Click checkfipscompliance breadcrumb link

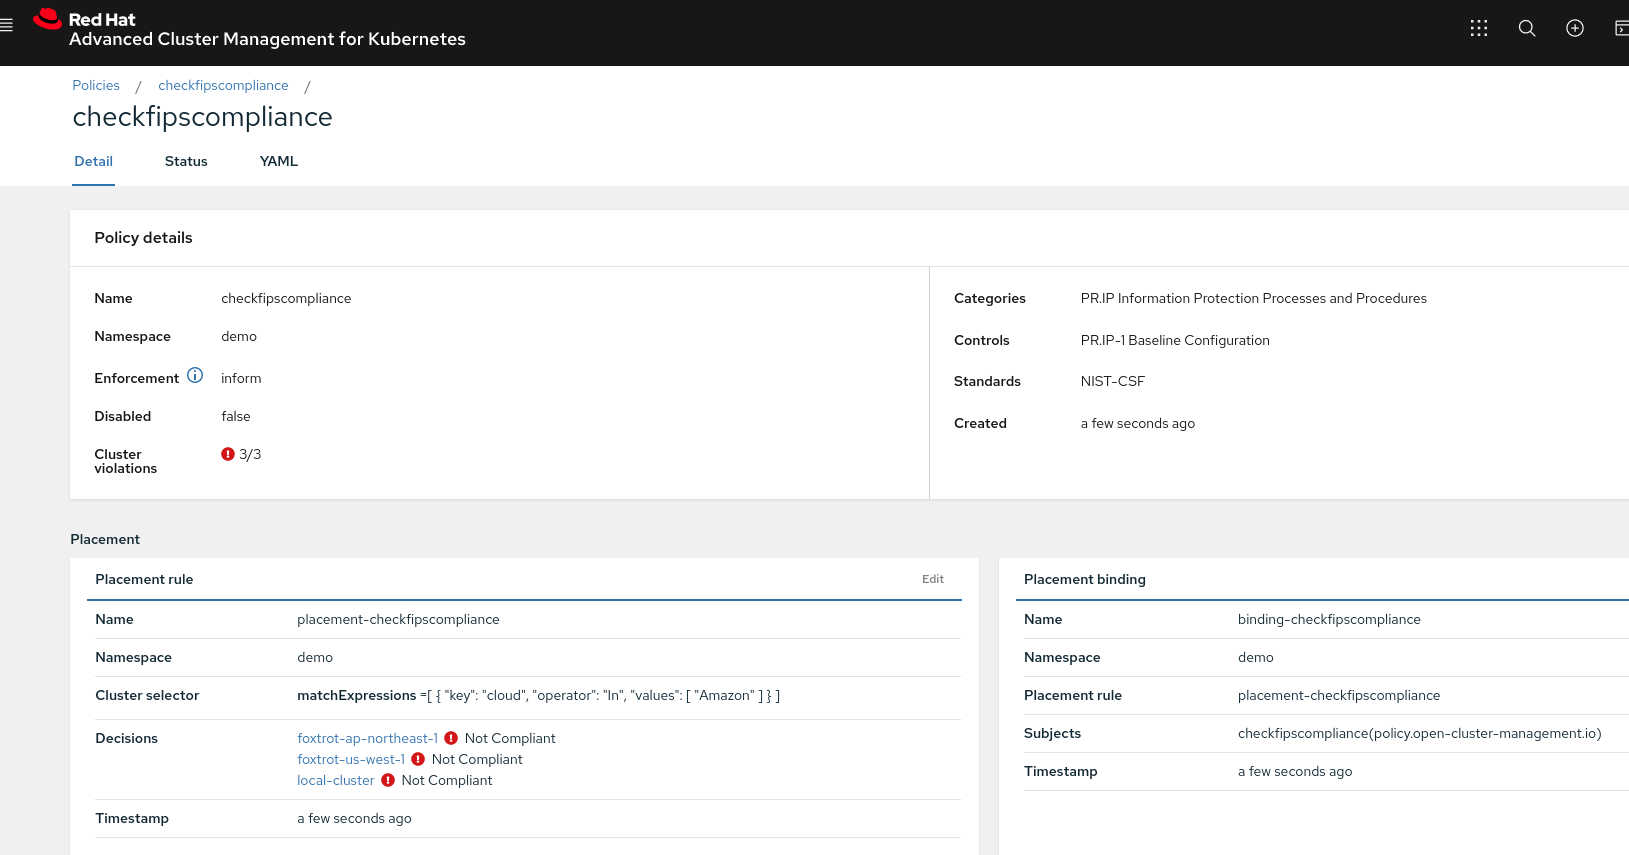coord(223,86)
